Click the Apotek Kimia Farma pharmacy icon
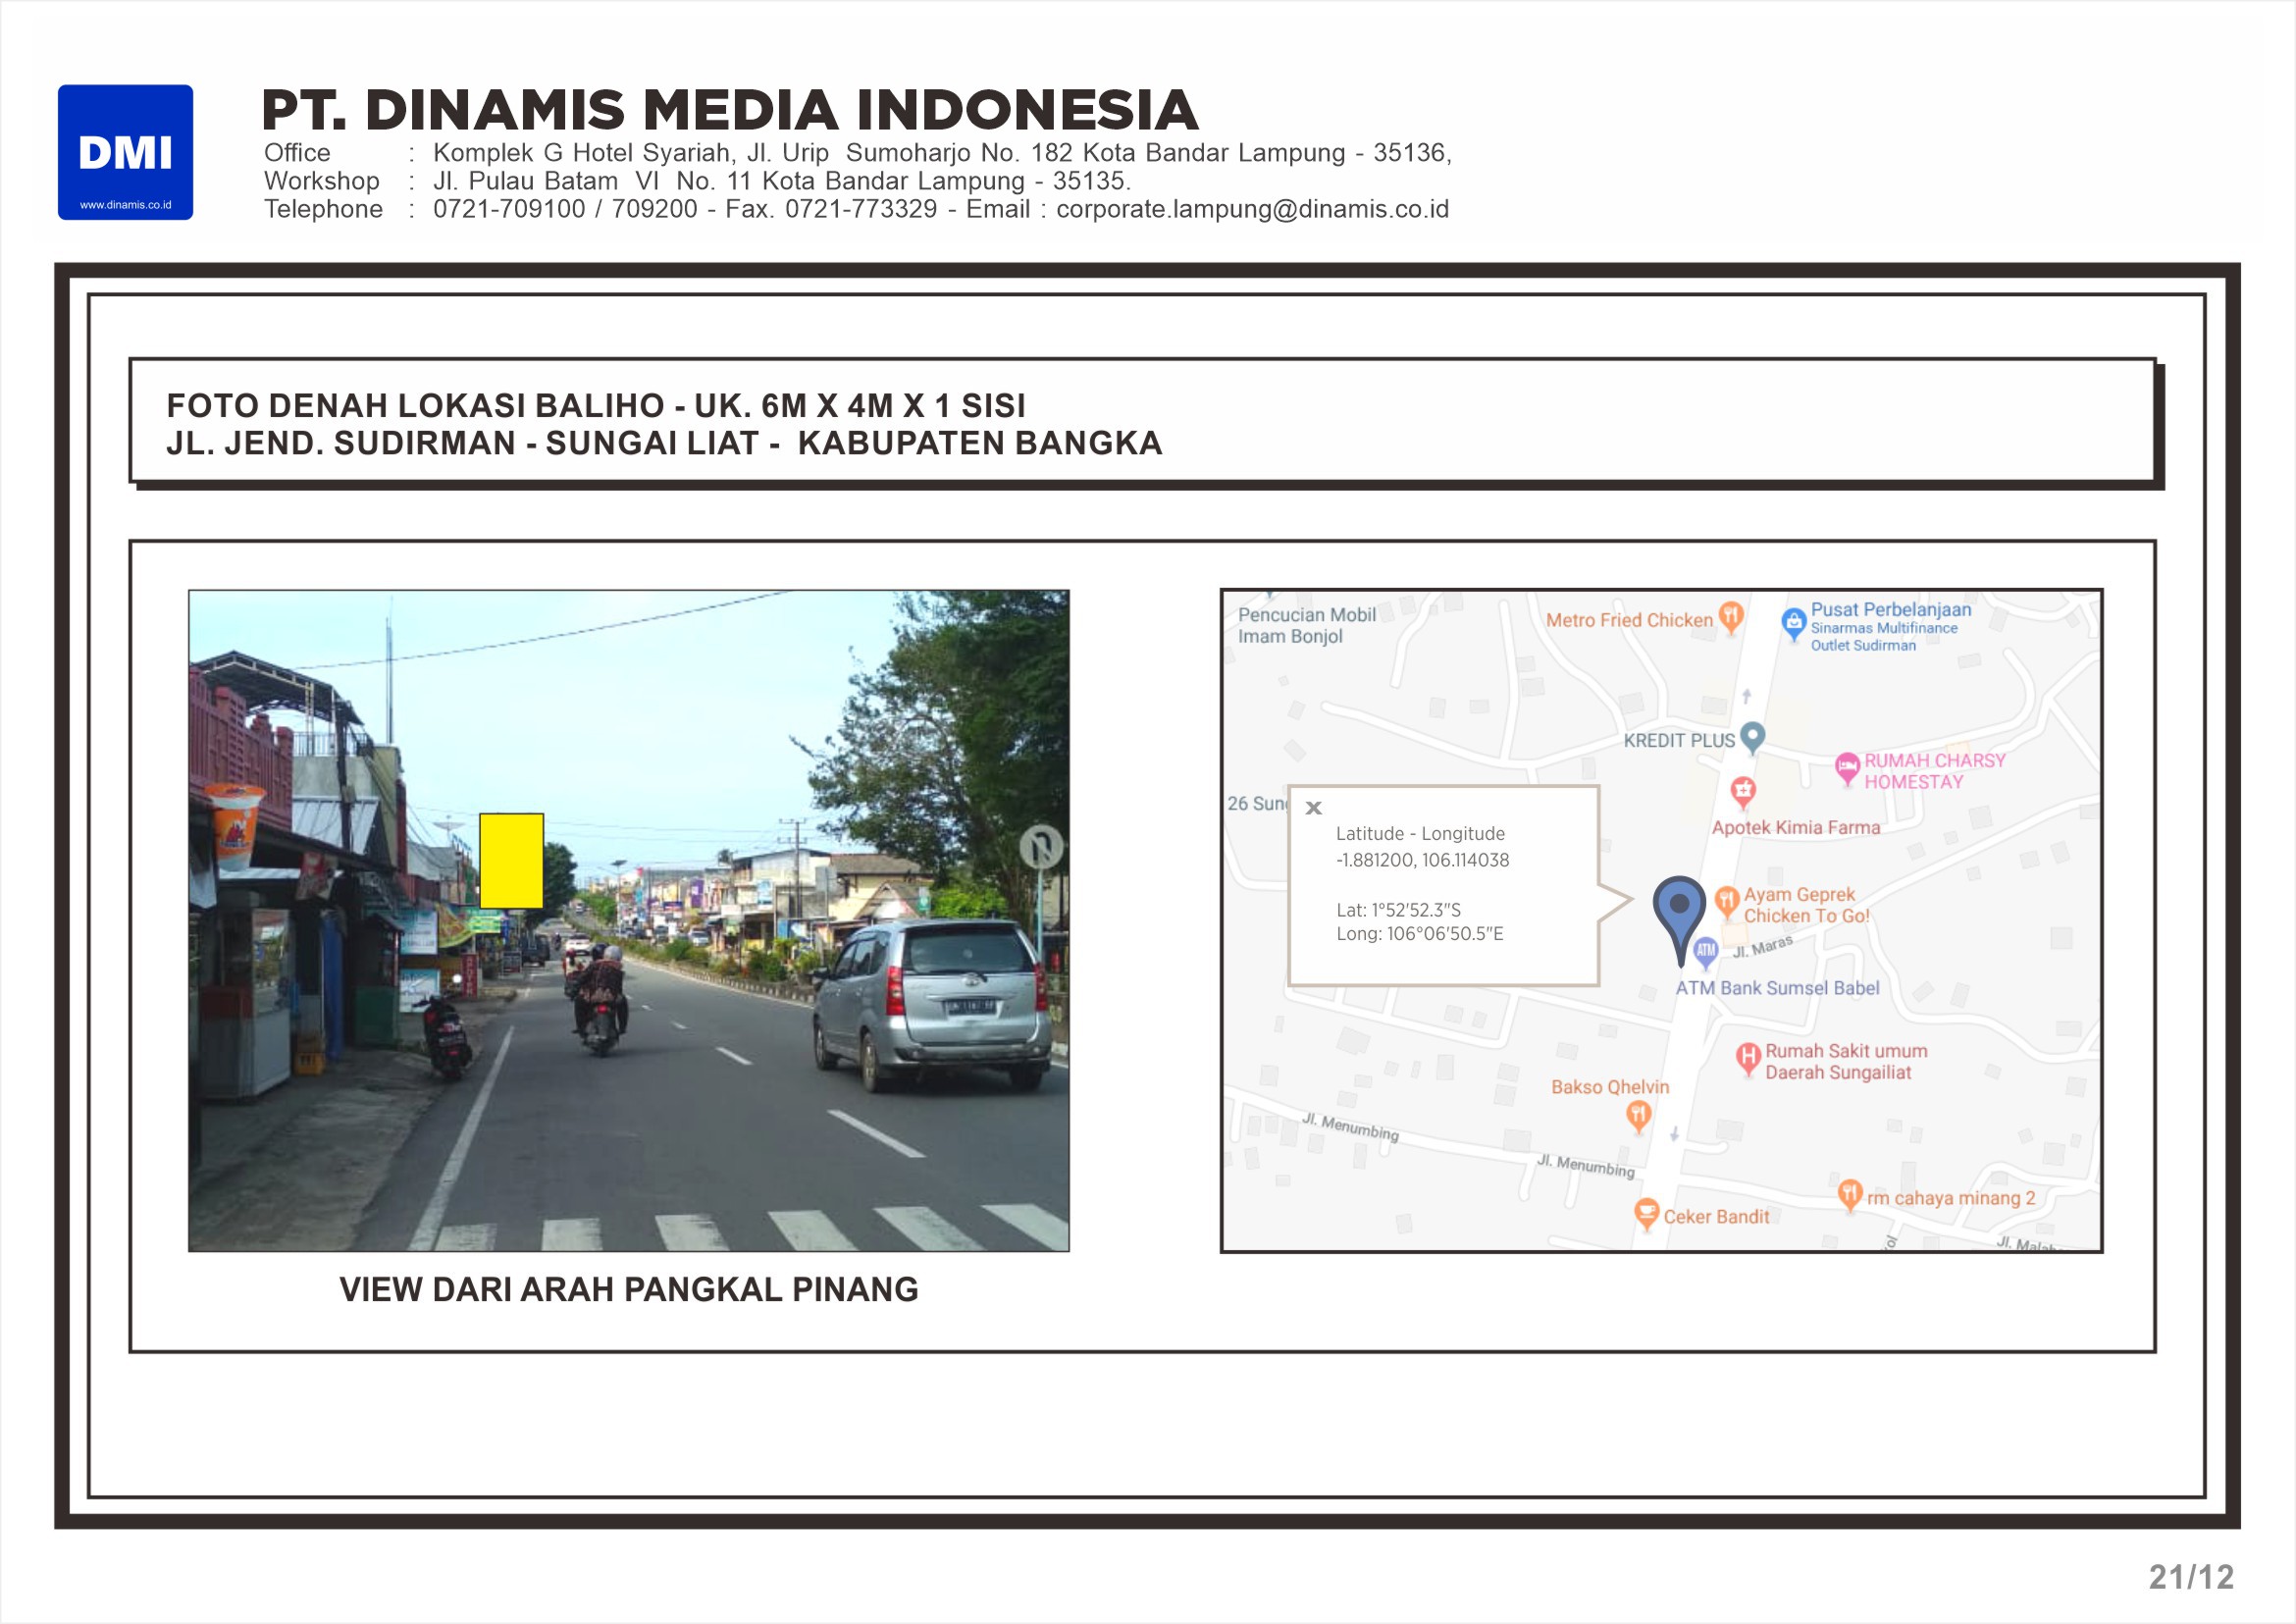The height and width of the screenshot is (1624, 2296). tap(1743, 793)
